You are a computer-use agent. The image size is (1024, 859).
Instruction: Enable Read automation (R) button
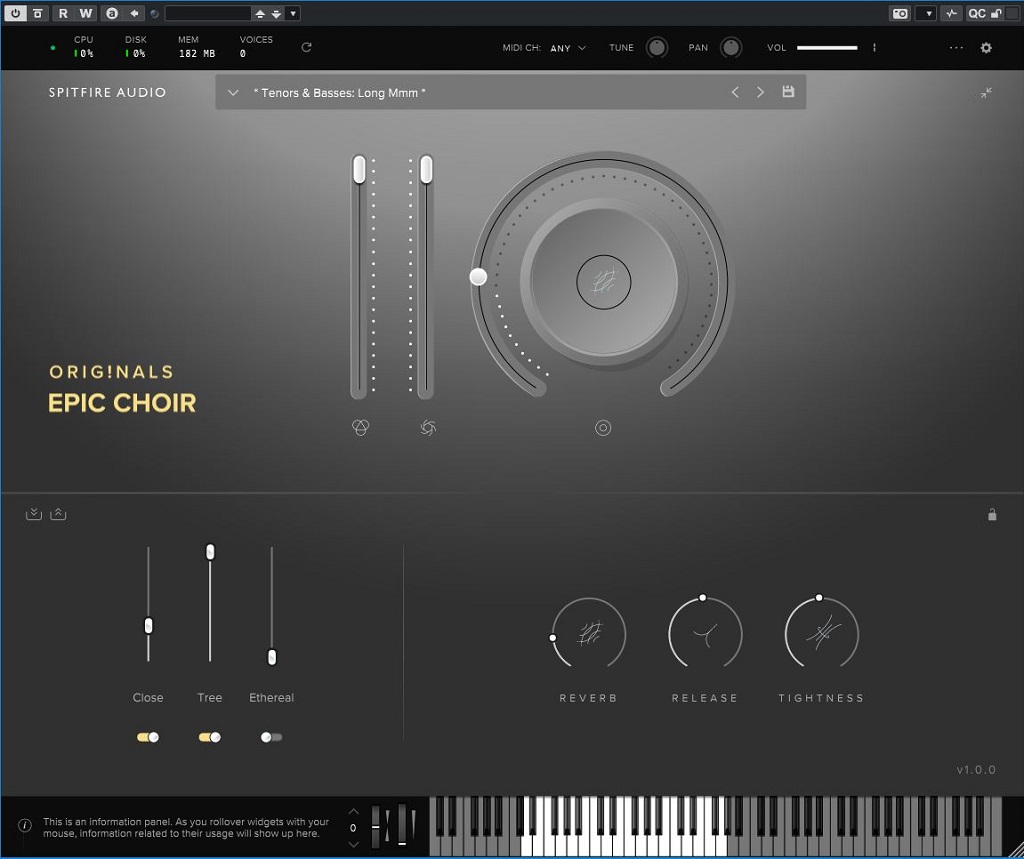(63, 13)
